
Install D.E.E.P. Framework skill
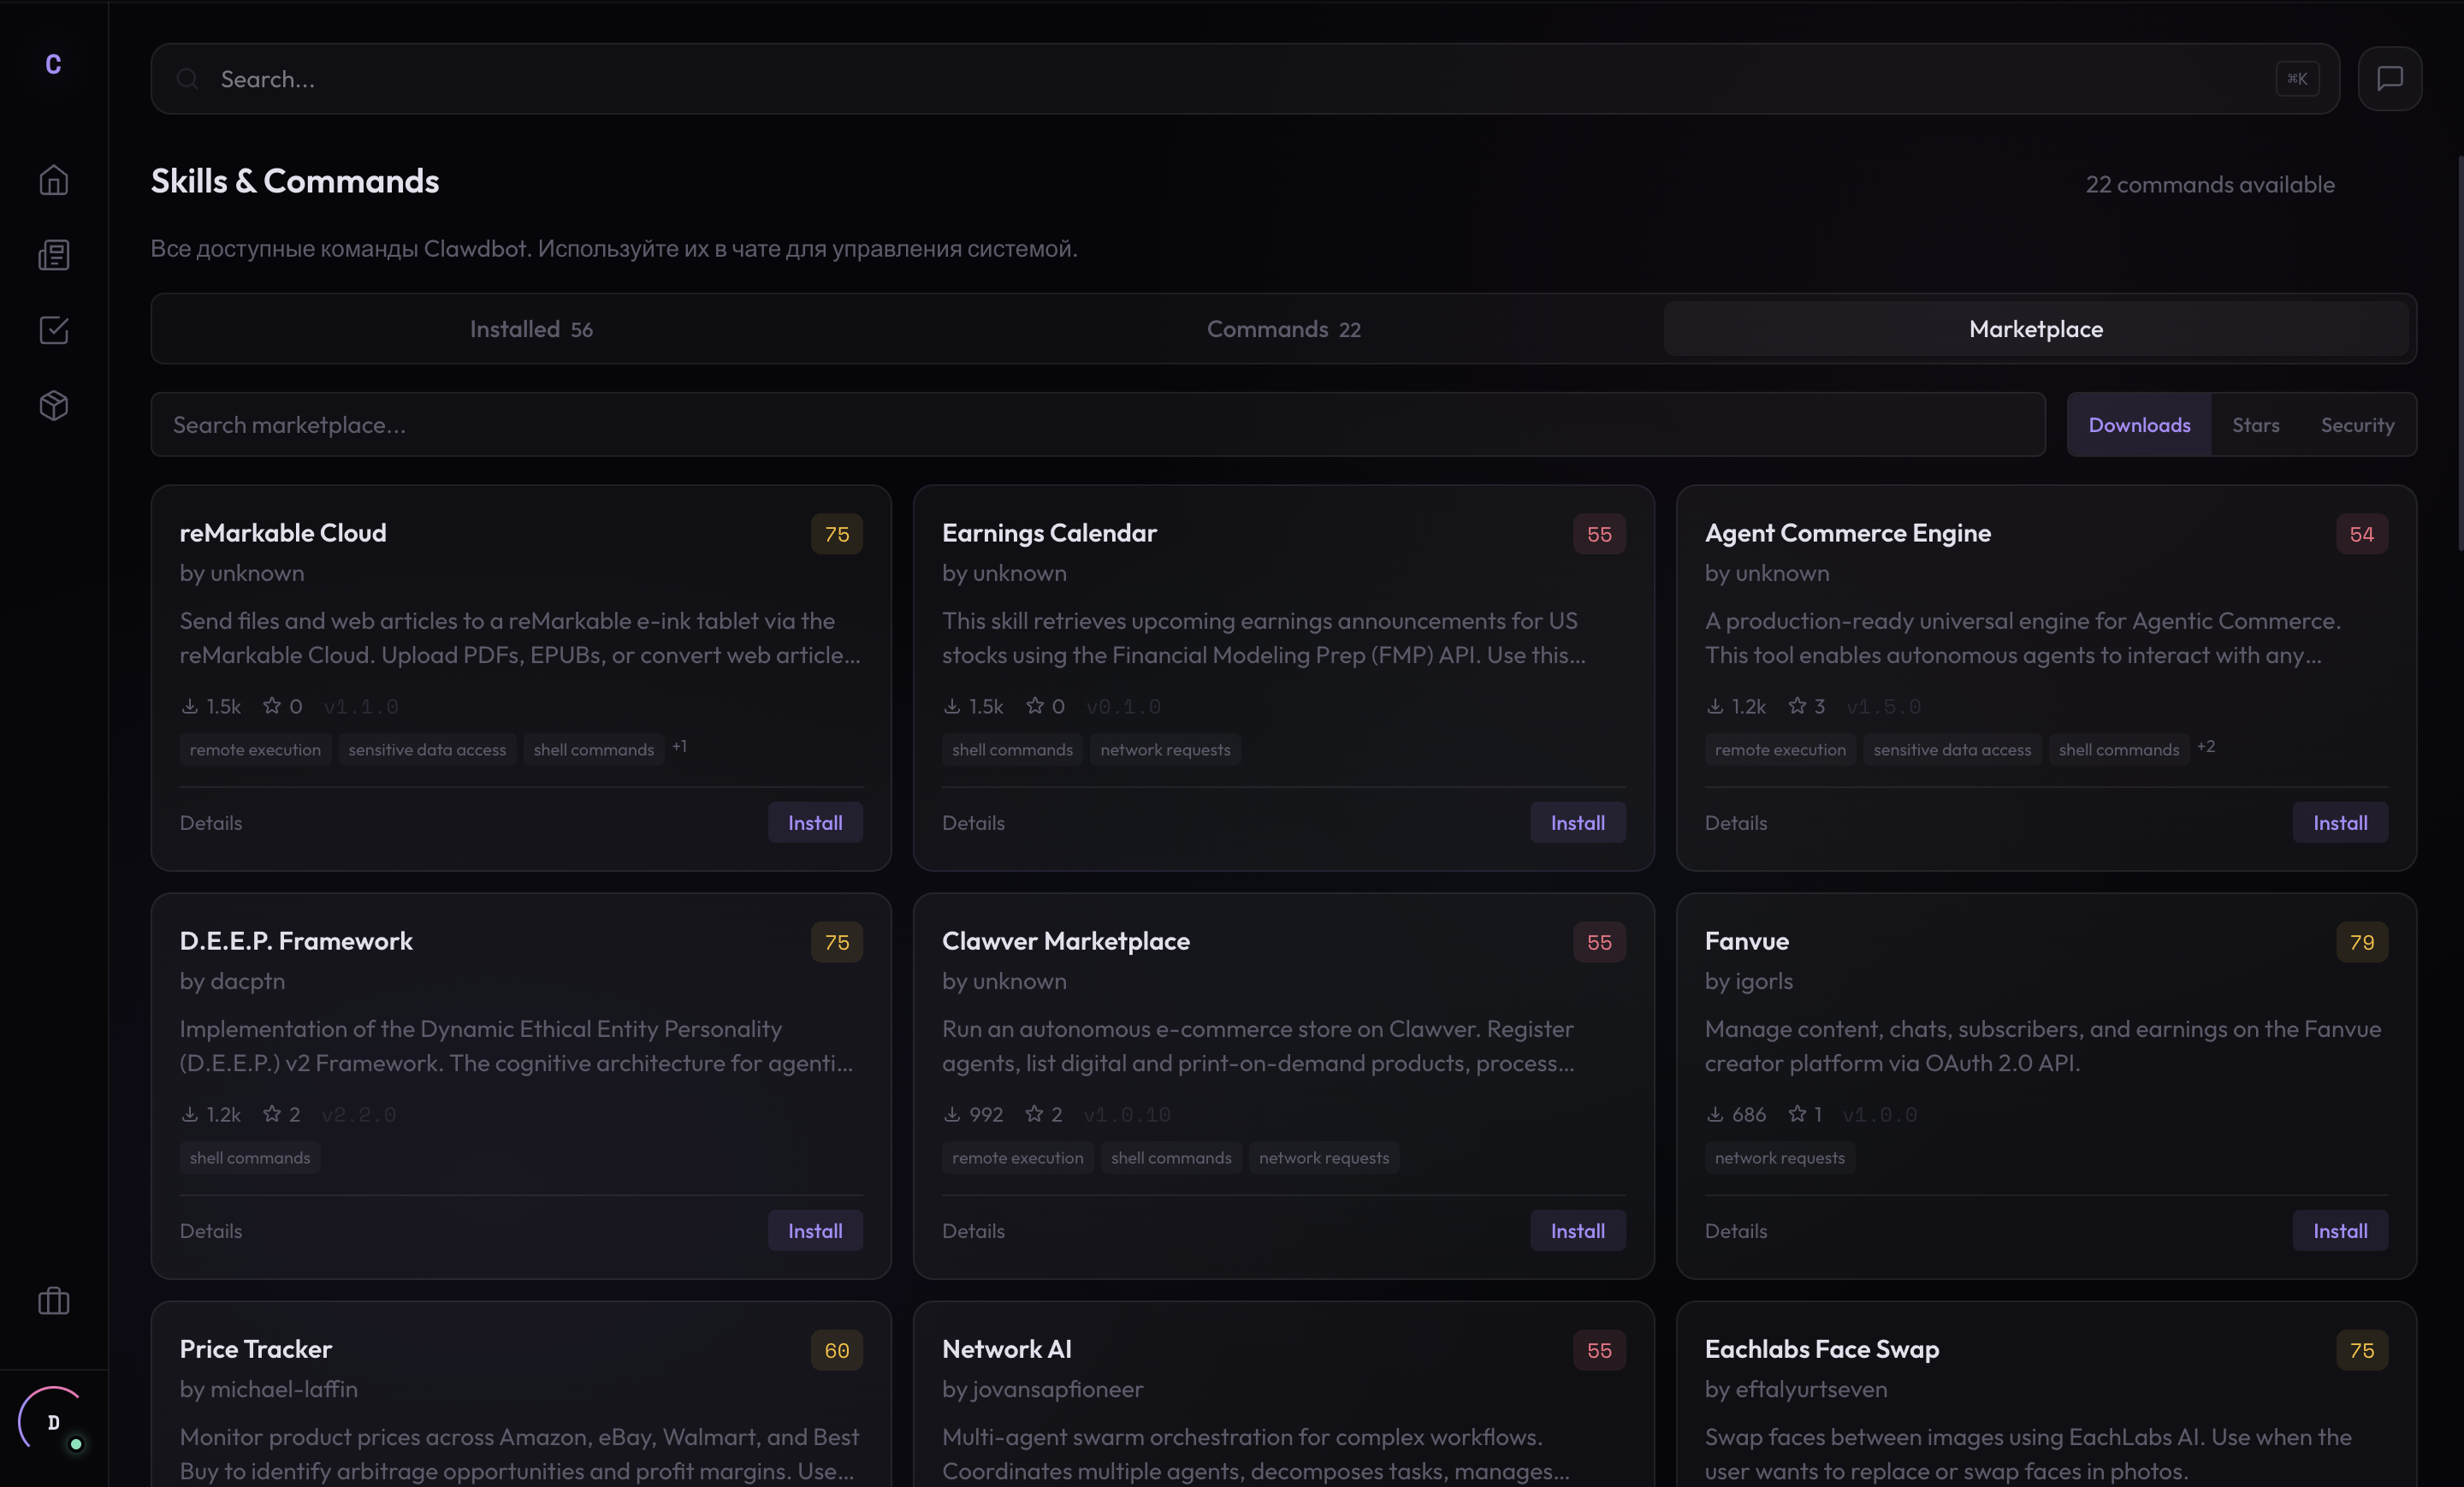click(x=815, y=1231)
